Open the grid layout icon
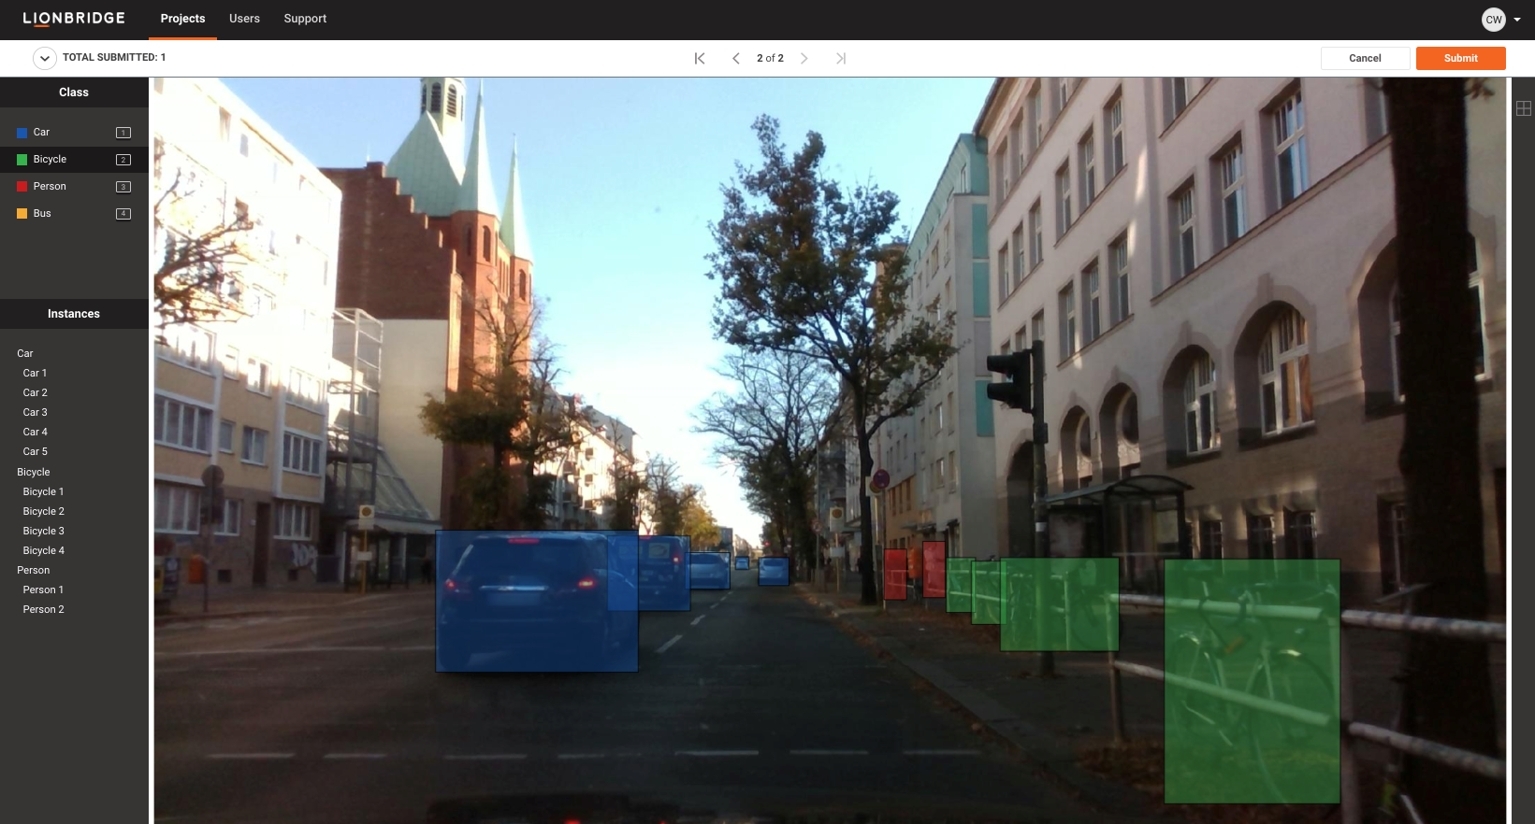1535x824 pixels. [x=1523, y=109]
